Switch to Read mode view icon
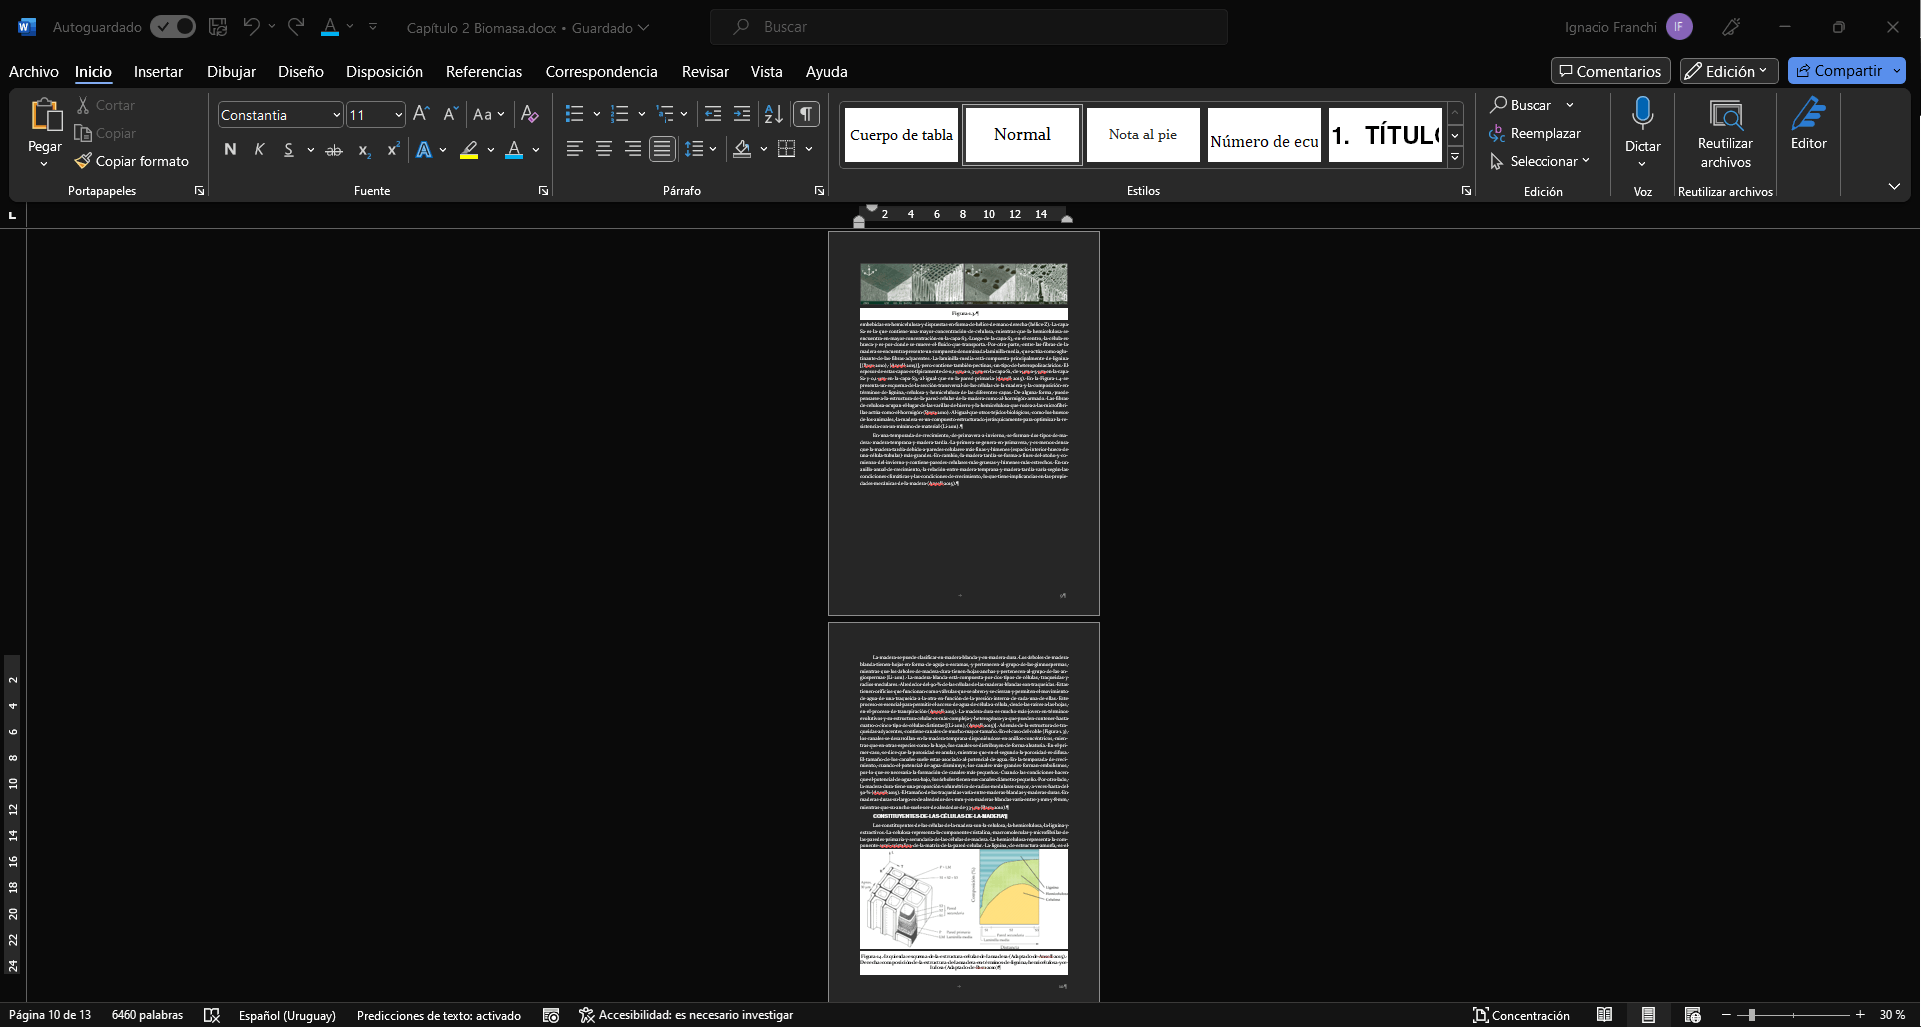This screenshot has width=1921, height=1027. pos(1604,1015)
